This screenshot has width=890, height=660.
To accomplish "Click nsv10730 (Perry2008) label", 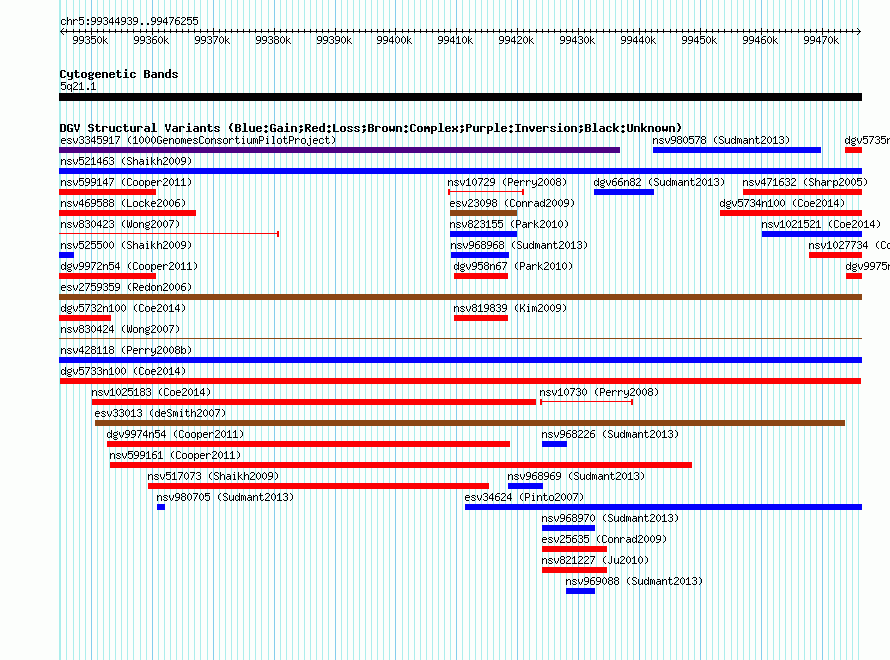I will pyautogui.click(x=599, y=392).
